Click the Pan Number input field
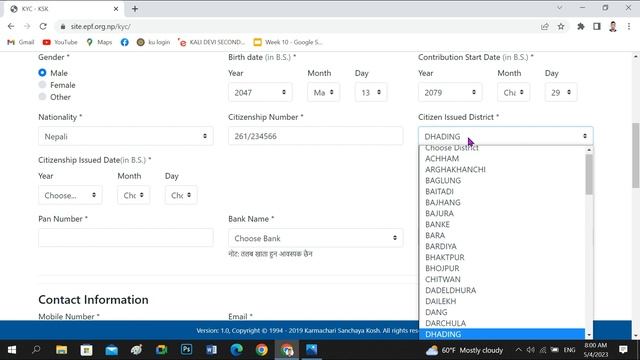This screenshot has width=640, height=360. click(x=126, y=238)
